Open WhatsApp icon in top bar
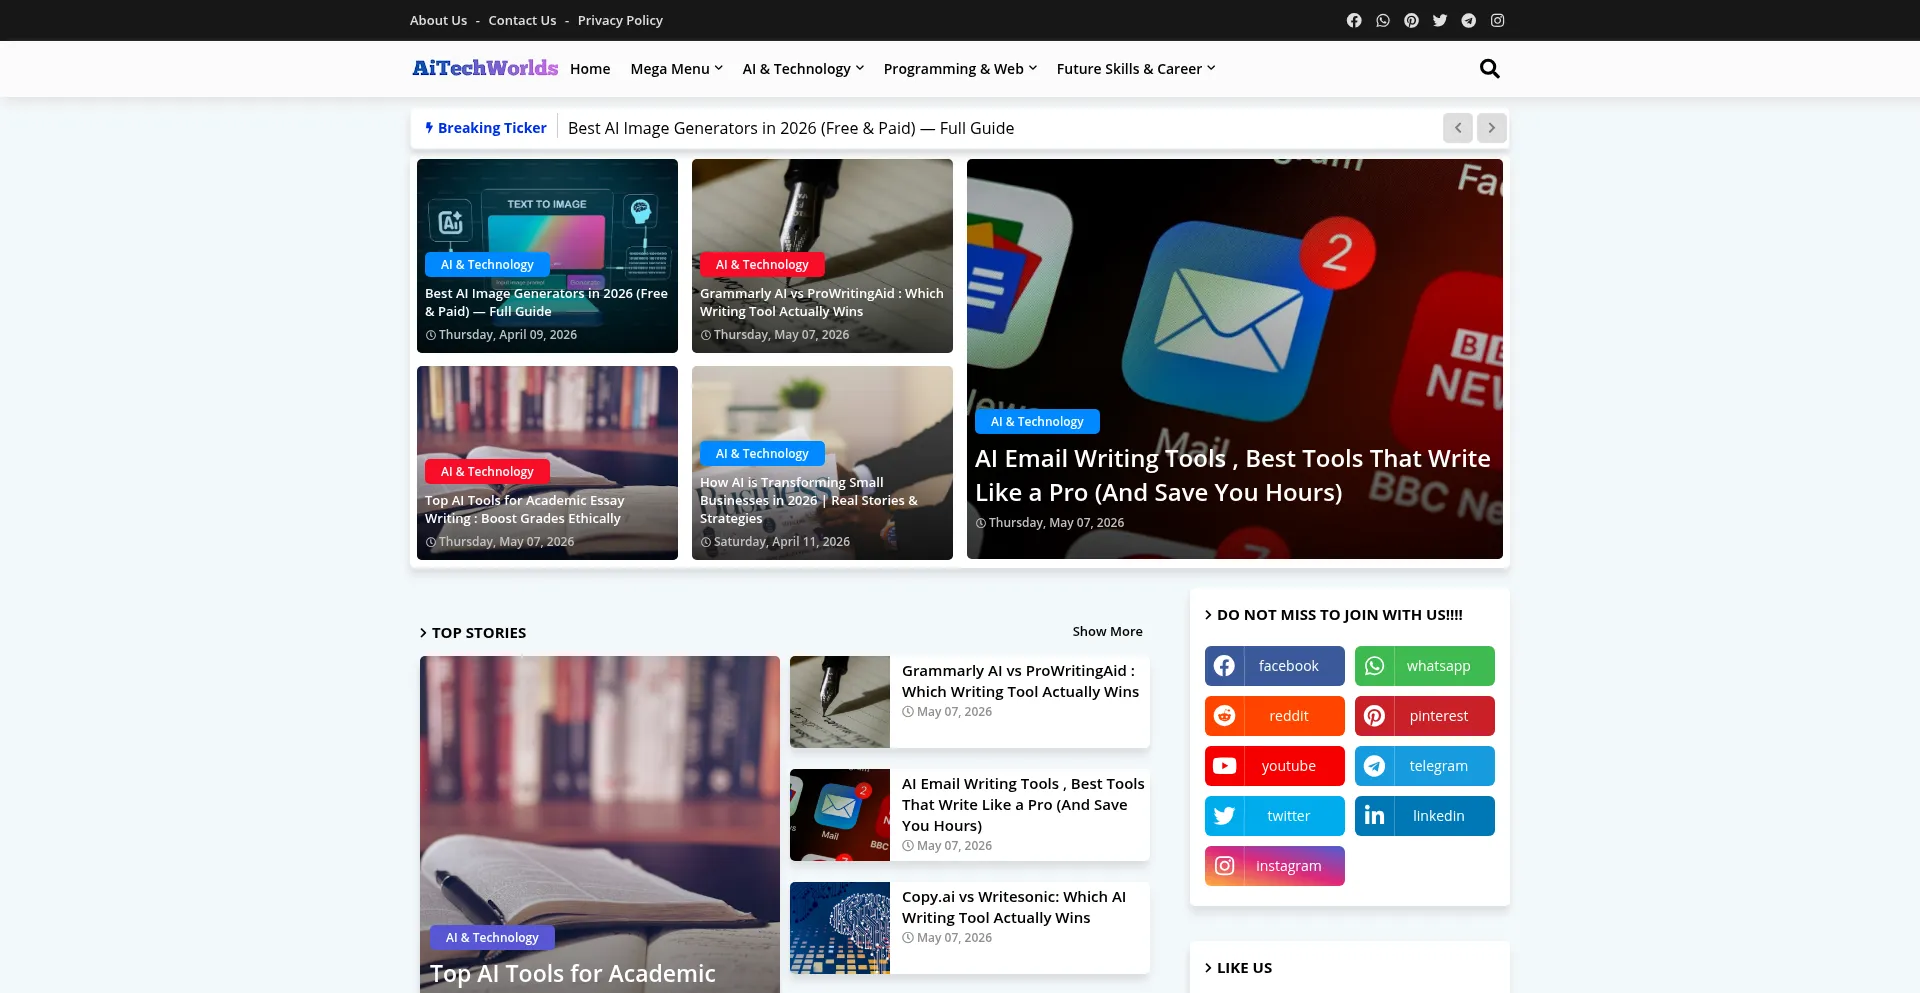This screenshot has width=1920, height=993. pos(1383,20)
